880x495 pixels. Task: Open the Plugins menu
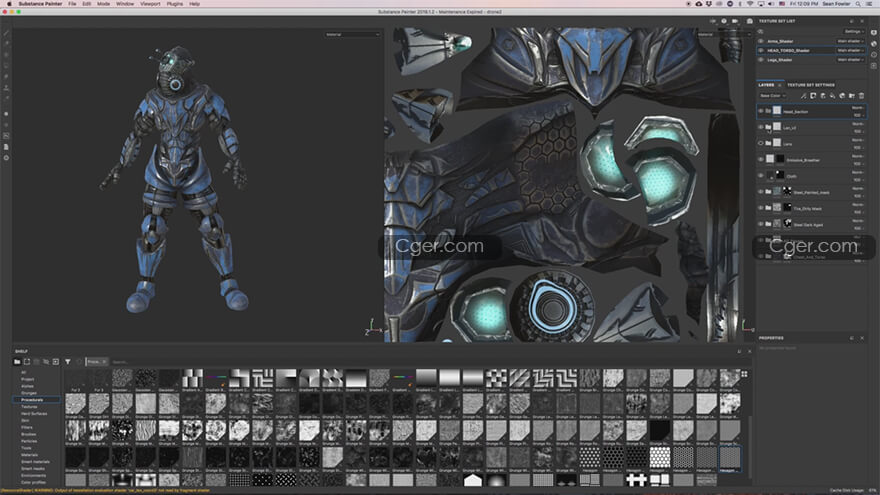(x=175, y=4)
